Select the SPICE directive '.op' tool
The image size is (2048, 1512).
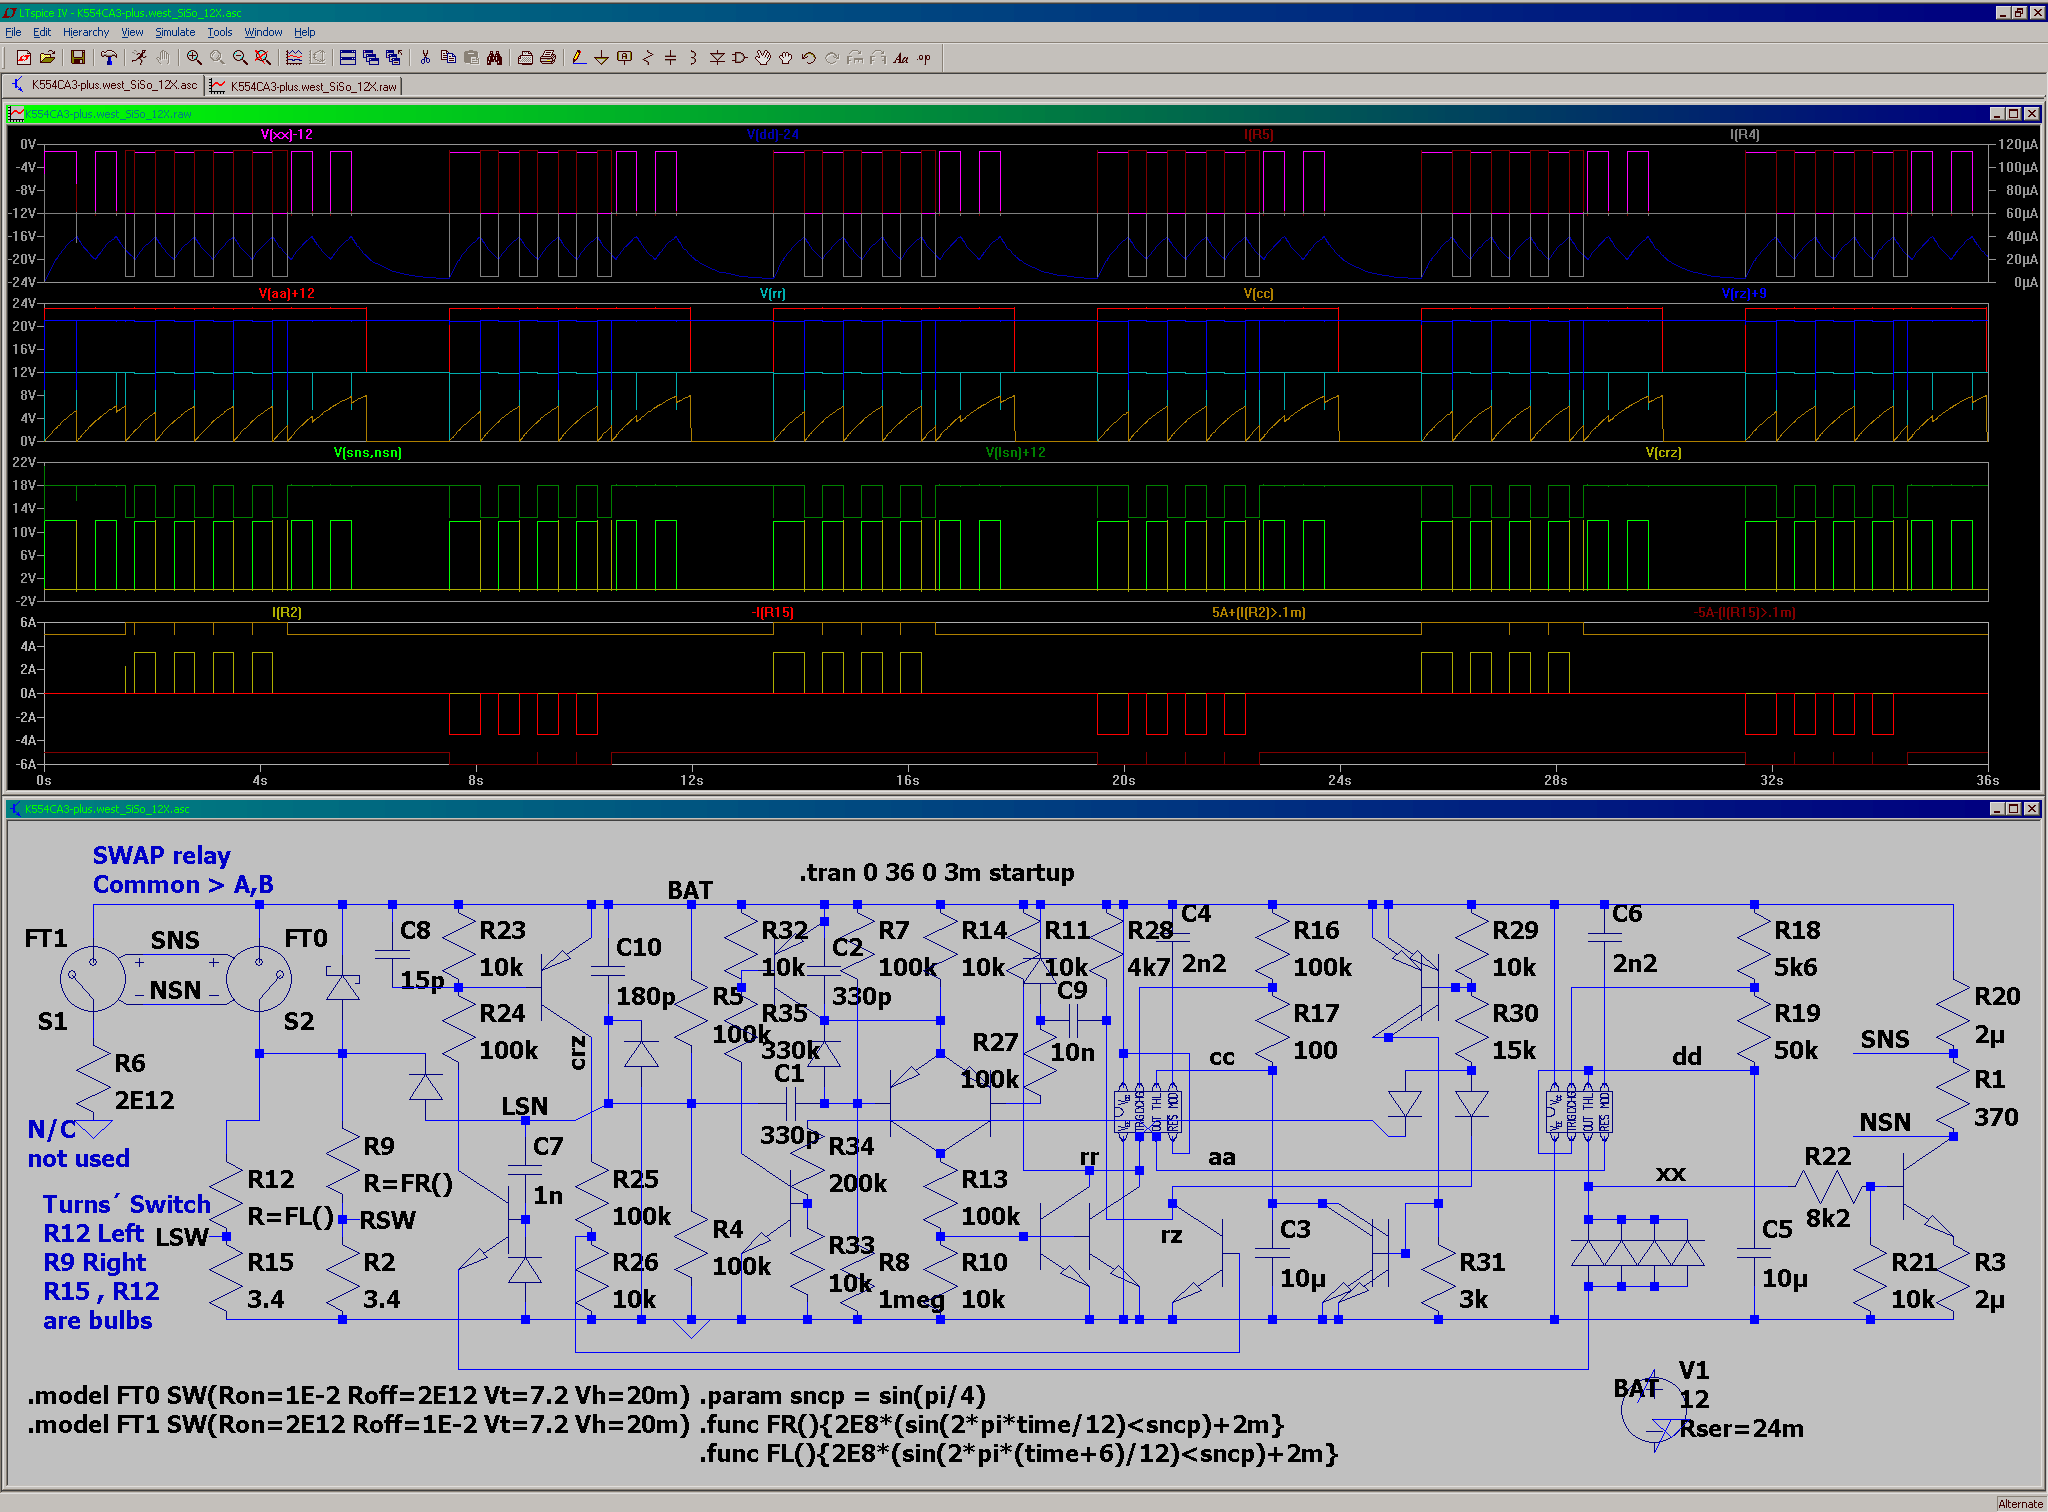[x=924, y=58]
